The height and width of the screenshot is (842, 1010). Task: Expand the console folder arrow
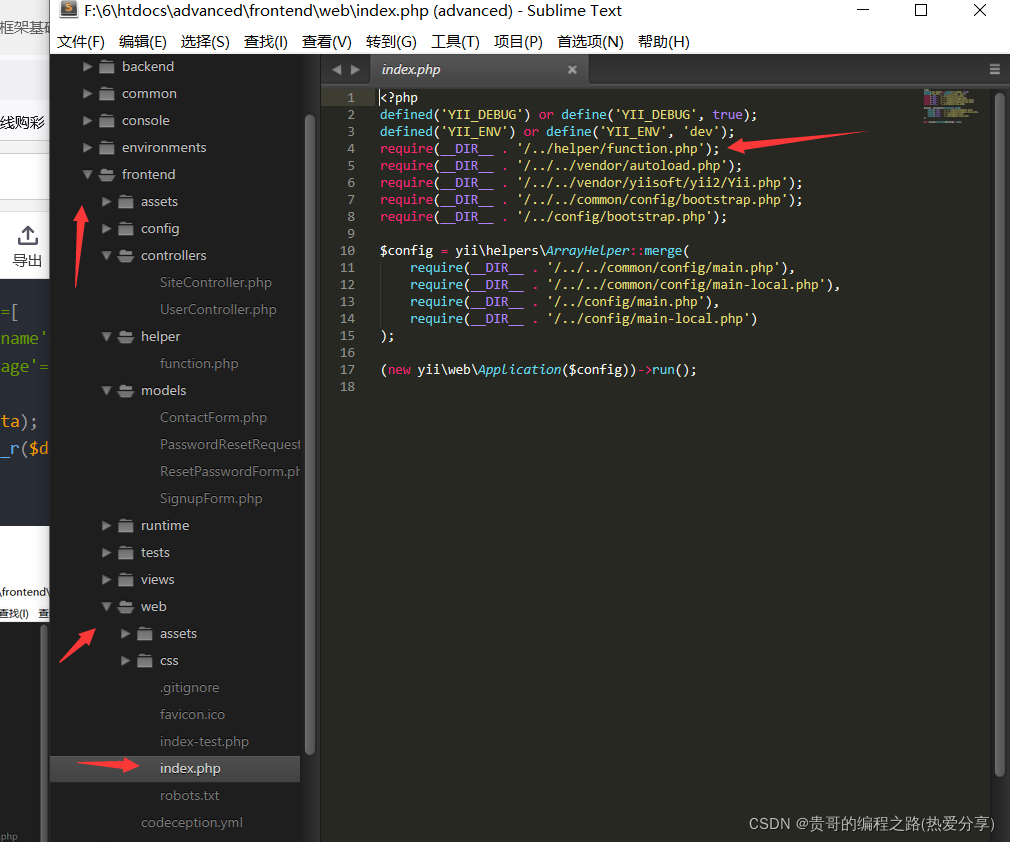click(88, 120)
